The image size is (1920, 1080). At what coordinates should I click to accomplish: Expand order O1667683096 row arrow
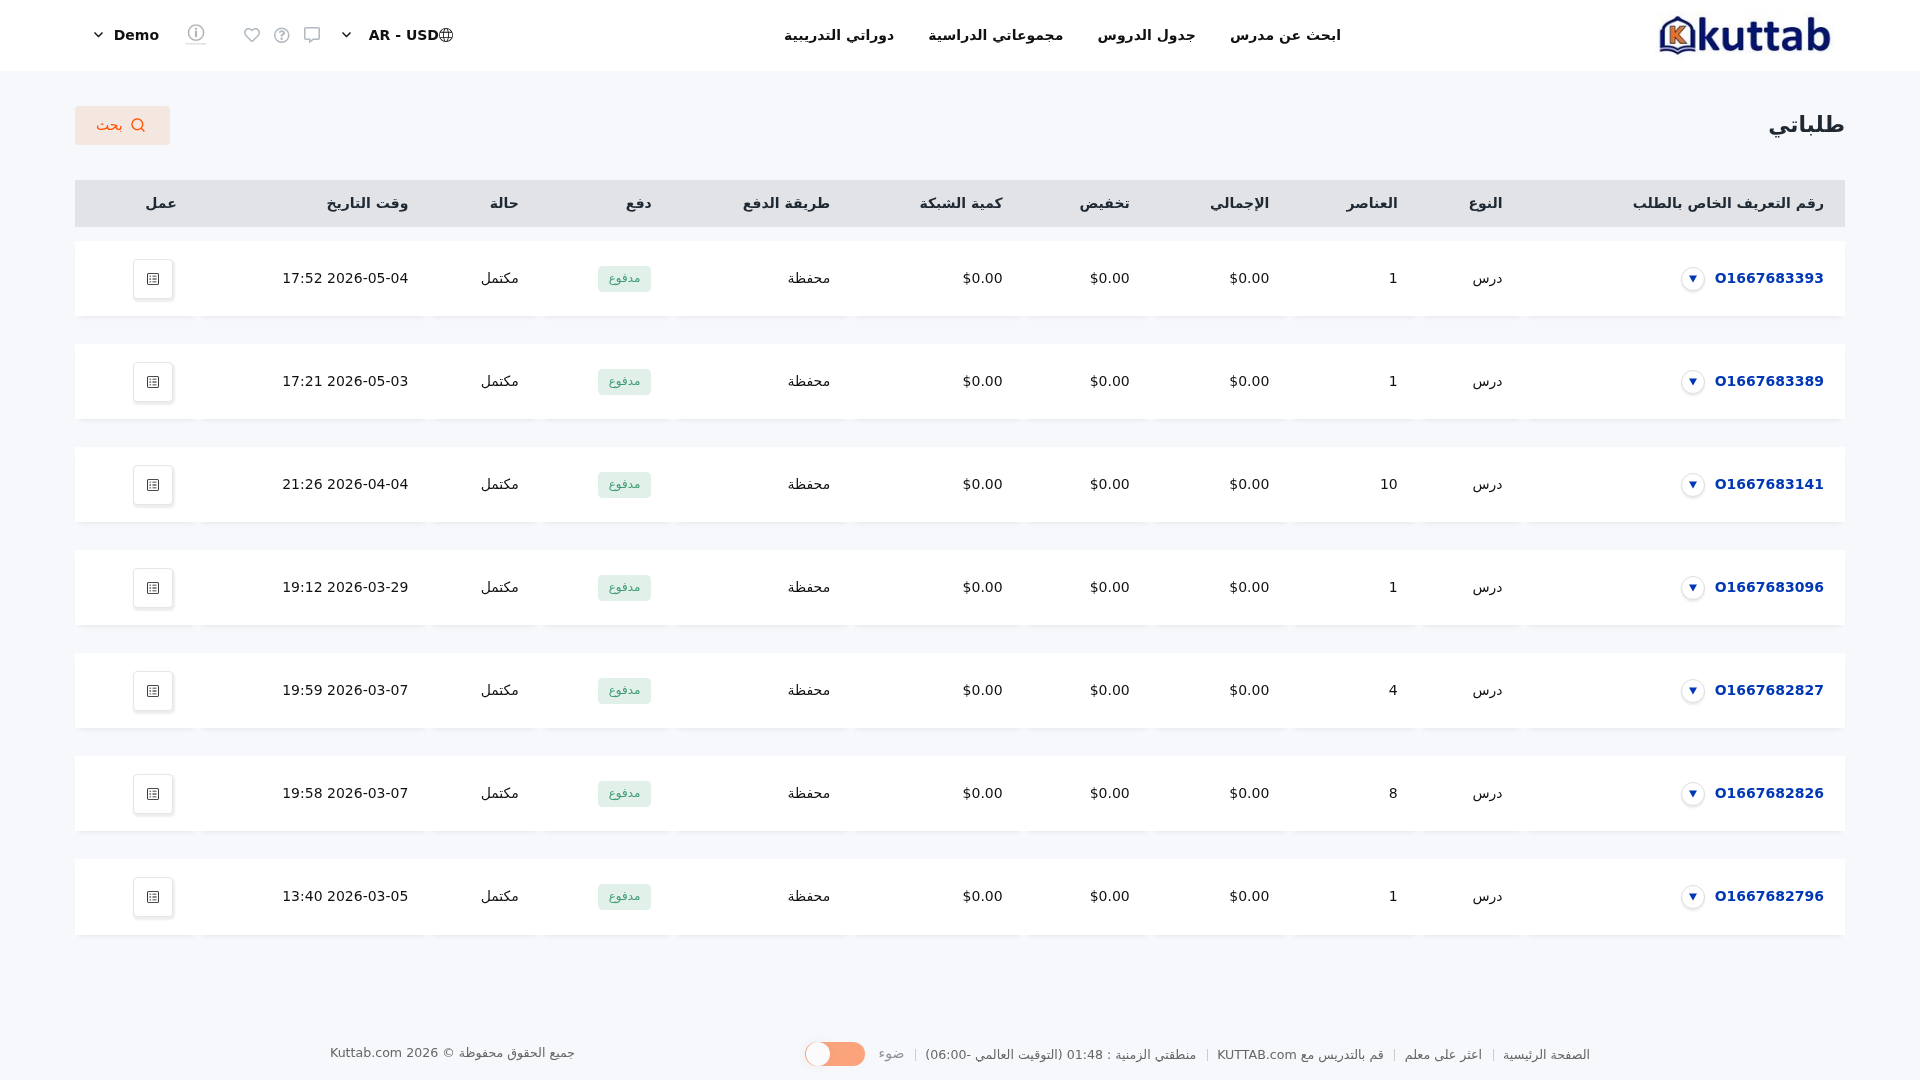coord(1693,588)
